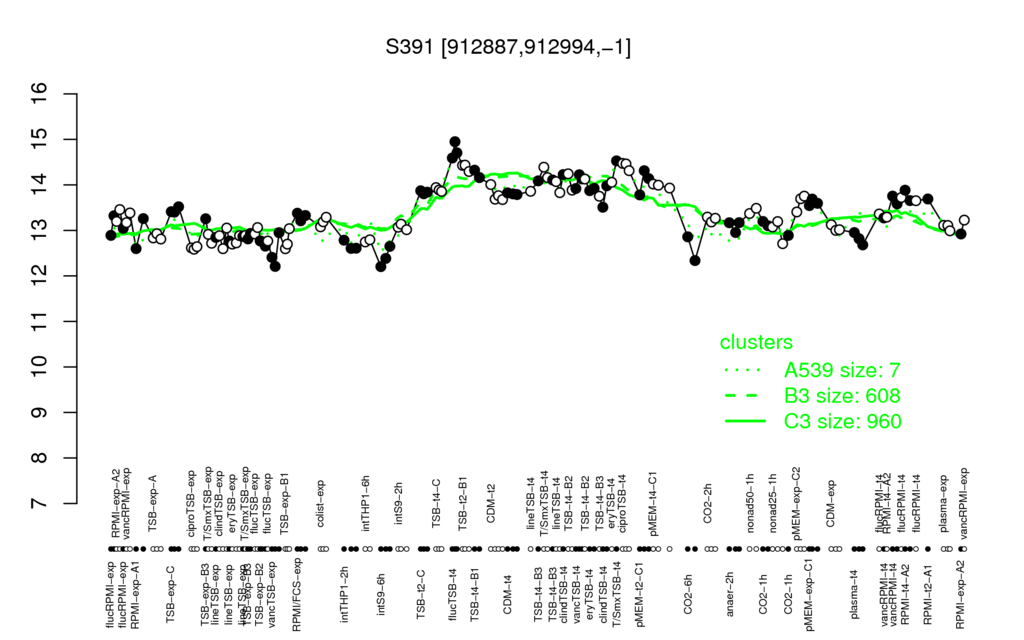
Task: Click the TSB-t2-B1 axis label
Action: tap(463, 506)
